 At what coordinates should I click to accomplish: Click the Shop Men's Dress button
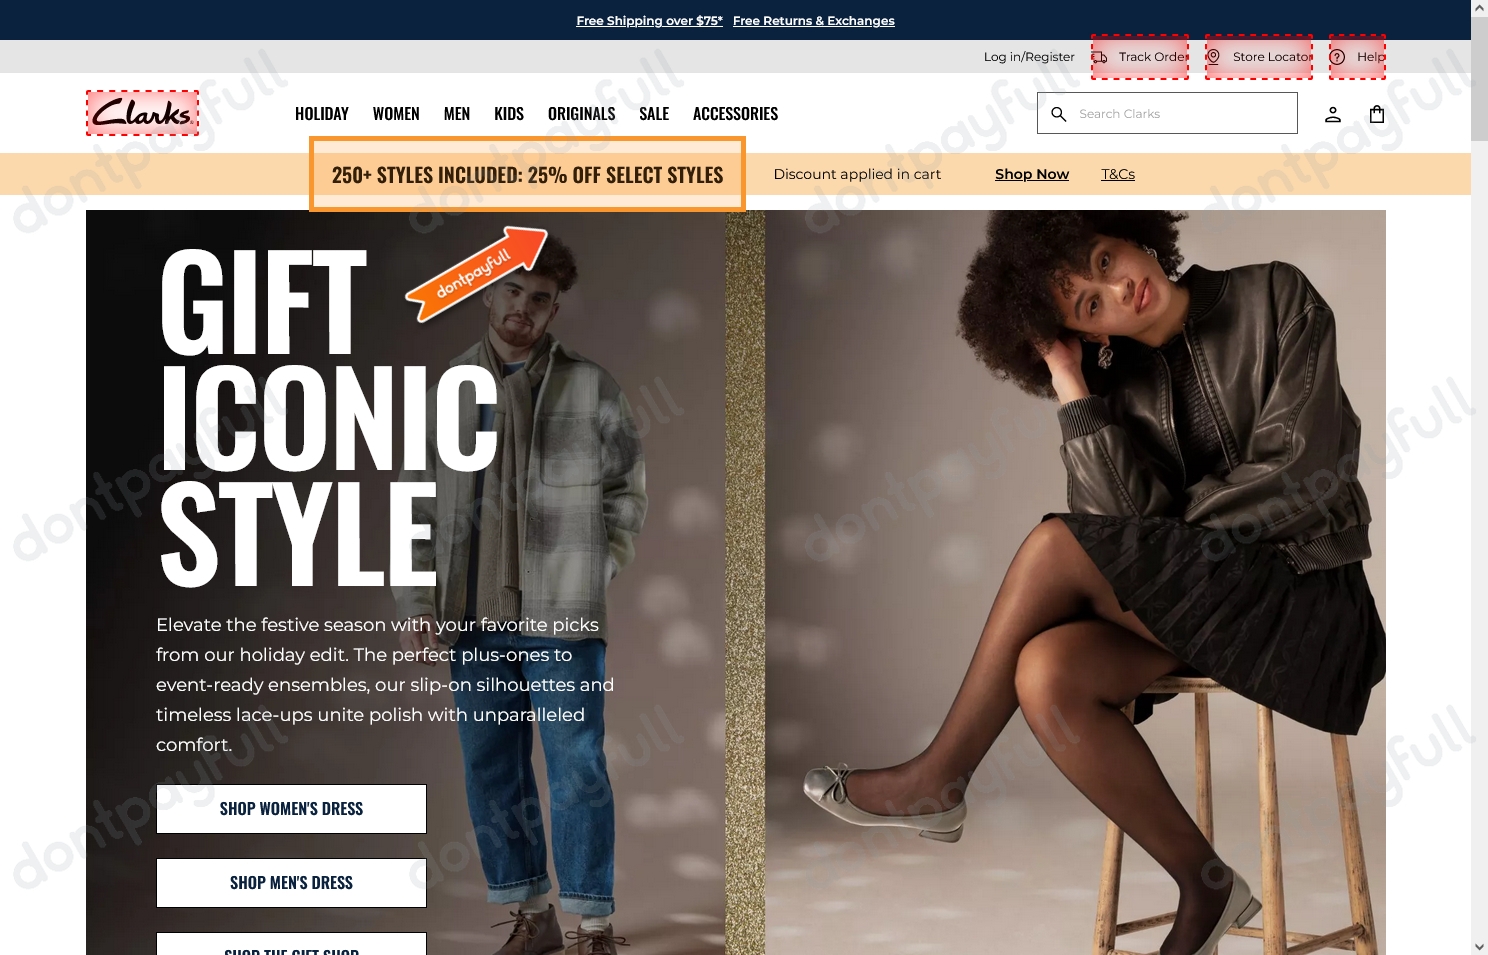(291, 882)
